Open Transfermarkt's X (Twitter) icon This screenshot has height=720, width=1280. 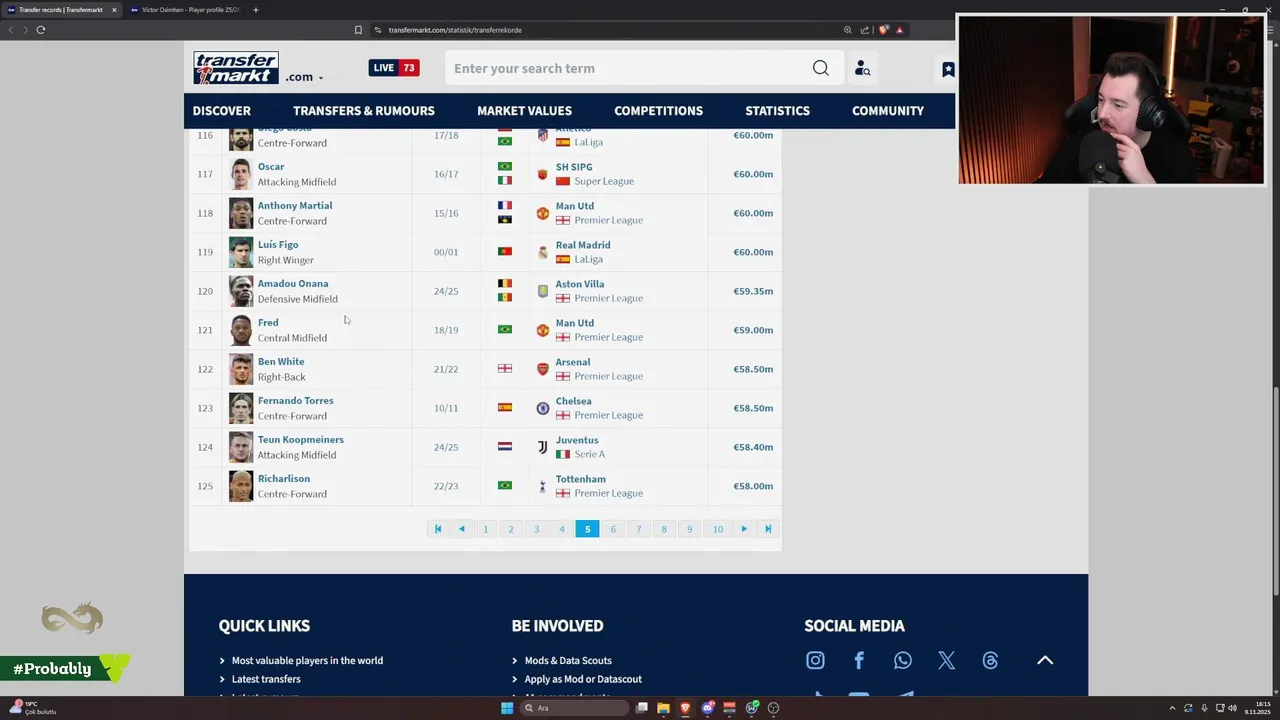coord(946,660)
